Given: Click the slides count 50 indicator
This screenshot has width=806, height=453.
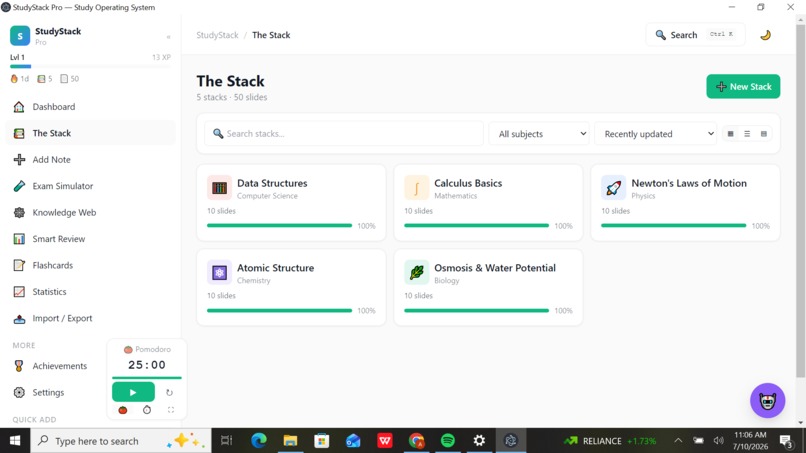Looking at the screenshot, I should 69,79.
